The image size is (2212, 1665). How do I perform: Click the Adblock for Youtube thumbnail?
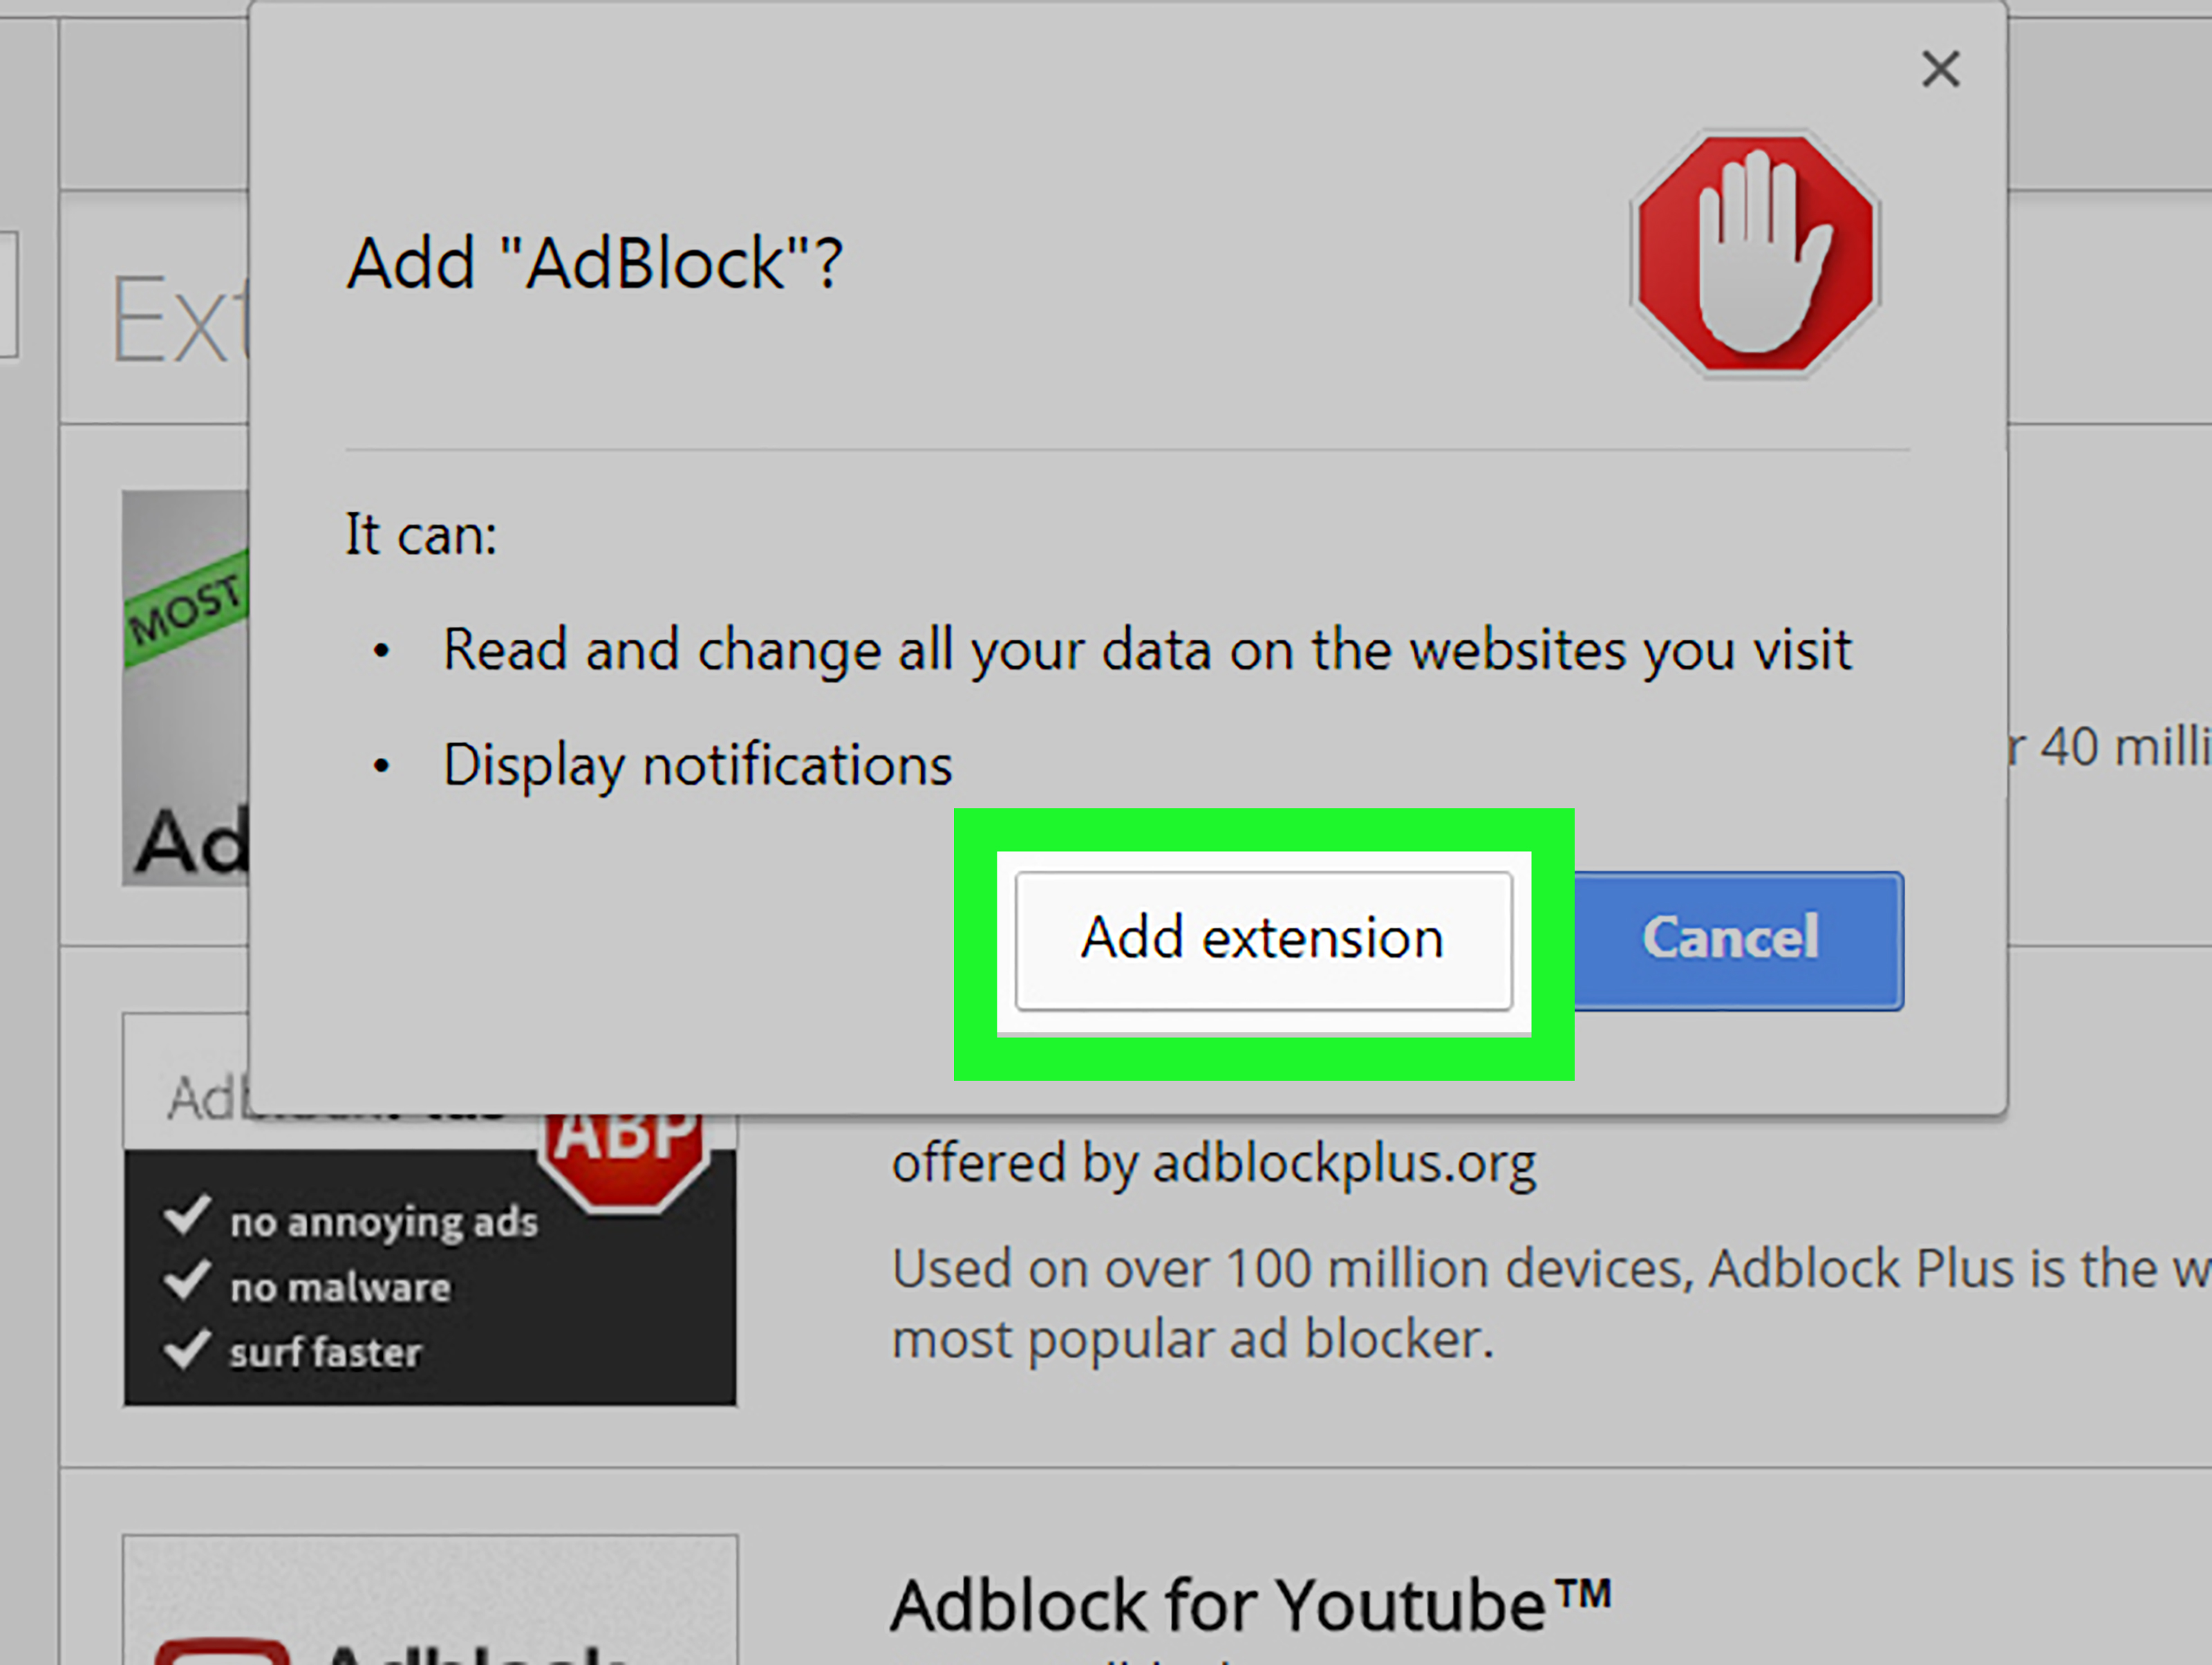click(x=430, y=1600)
